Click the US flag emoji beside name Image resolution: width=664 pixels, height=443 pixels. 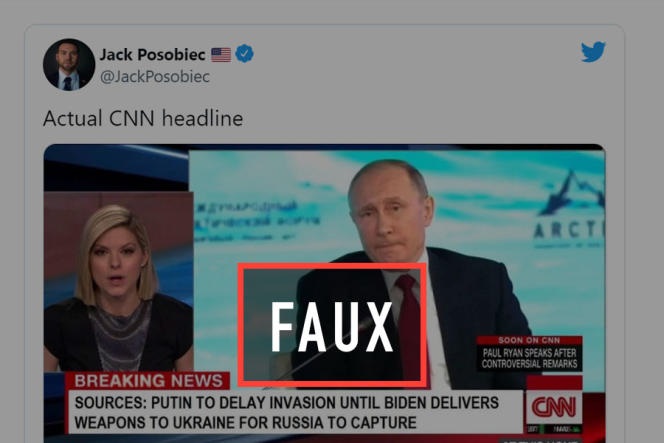[x=221, y=55]
